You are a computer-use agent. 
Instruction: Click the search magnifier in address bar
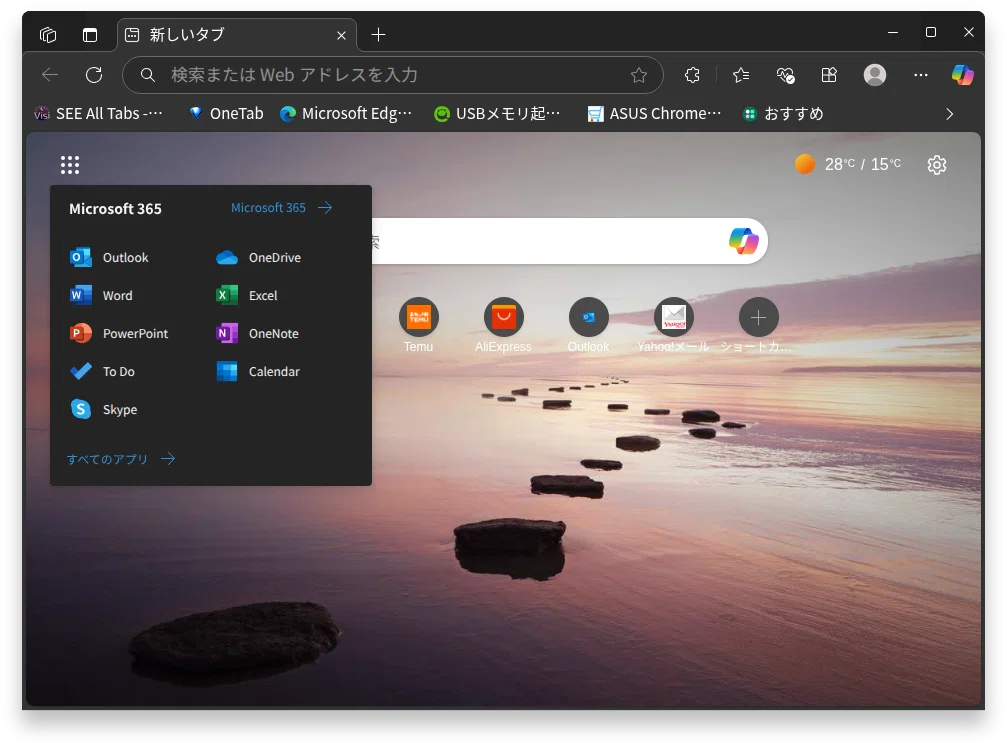[x=148, y=75]
